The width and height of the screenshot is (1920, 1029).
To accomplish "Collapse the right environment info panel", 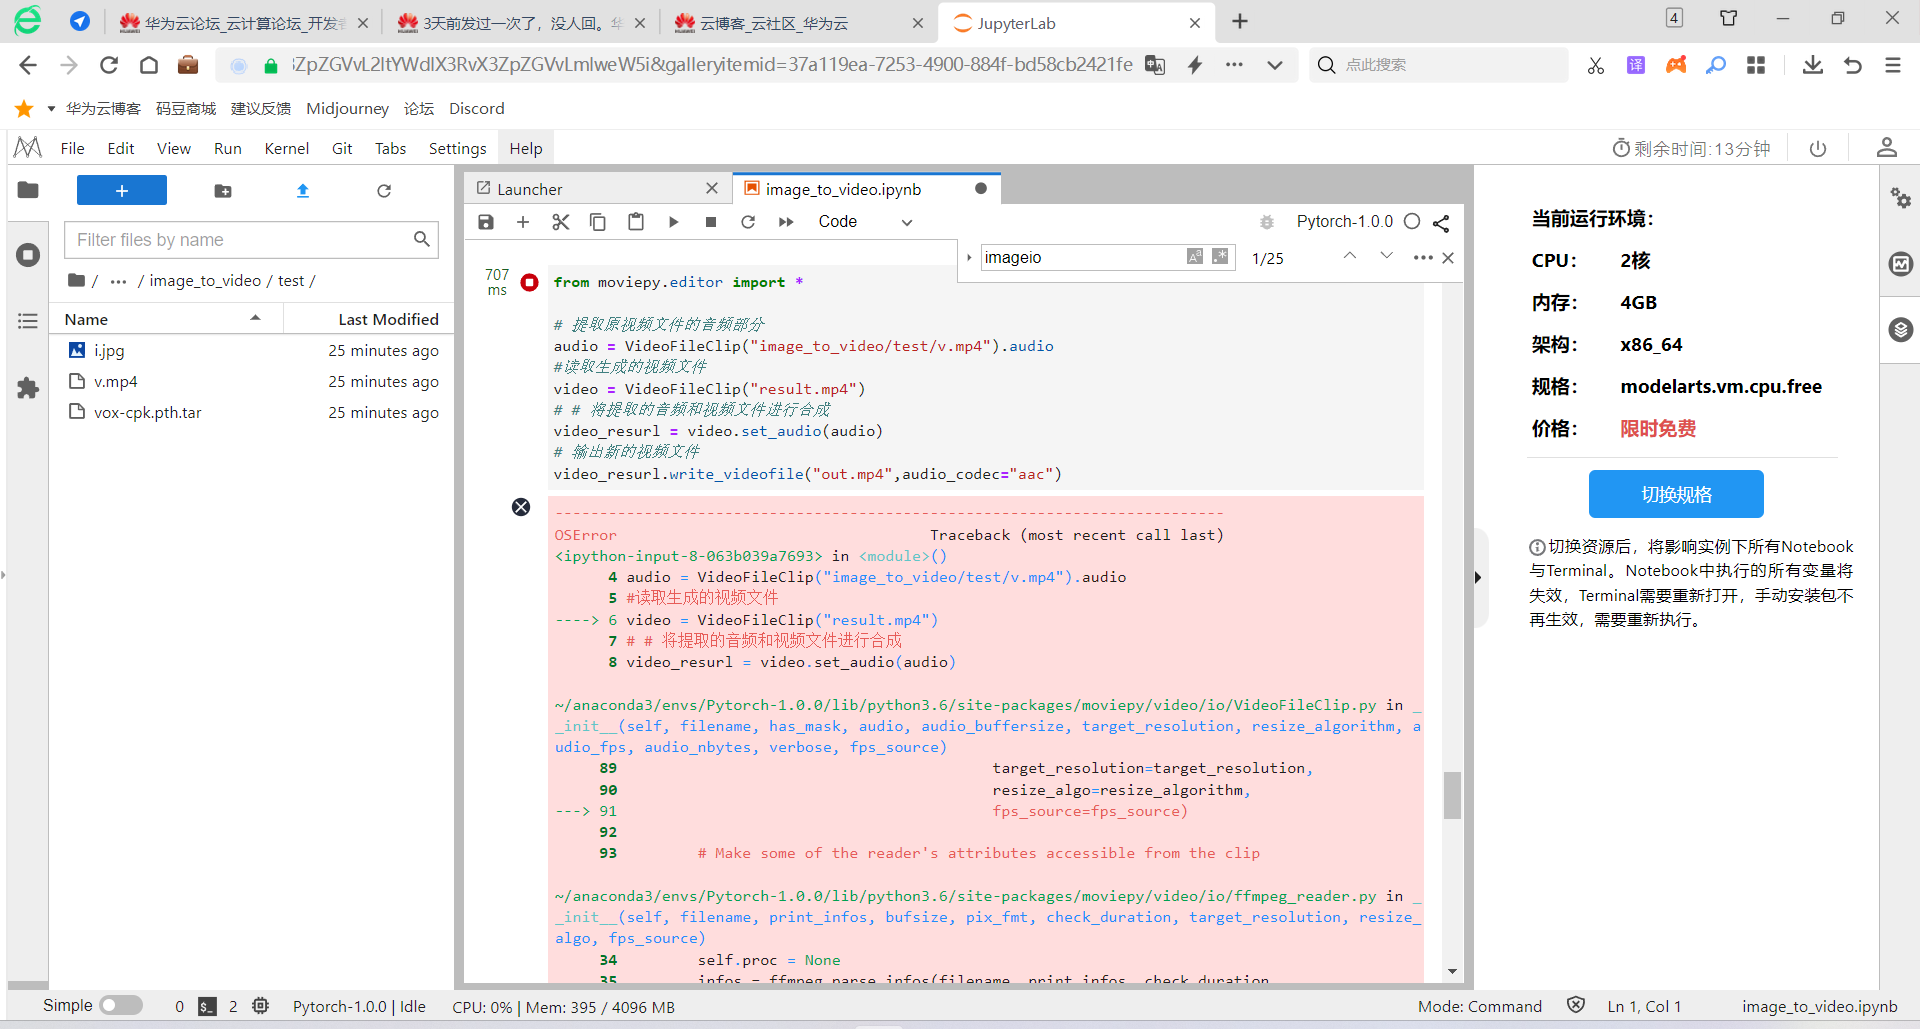I will click(x=1478, y=577).
